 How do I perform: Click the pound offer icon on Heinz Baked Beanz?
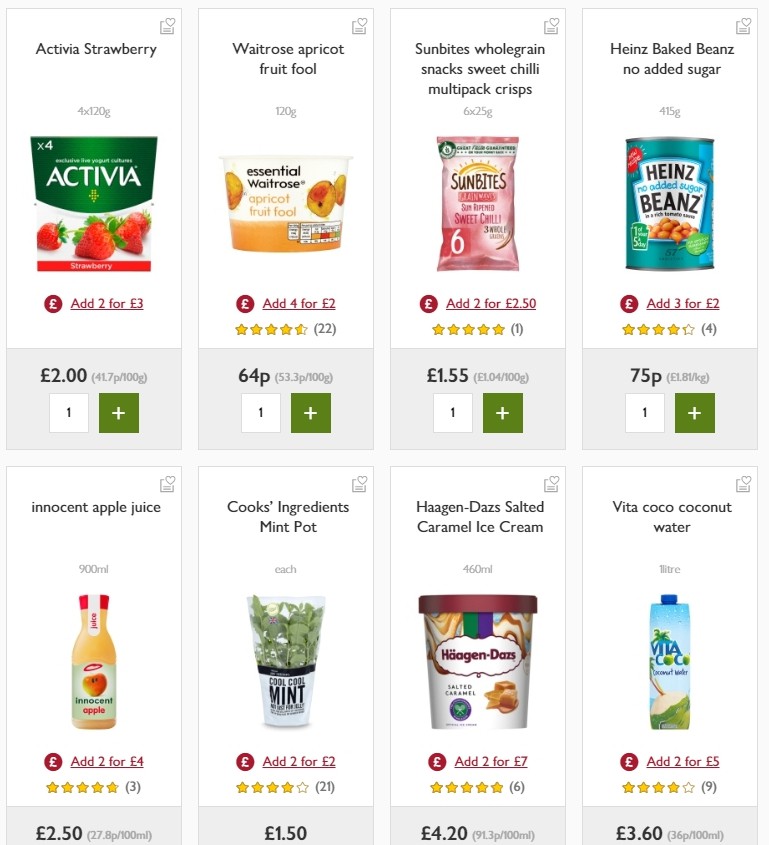point(628,303)
